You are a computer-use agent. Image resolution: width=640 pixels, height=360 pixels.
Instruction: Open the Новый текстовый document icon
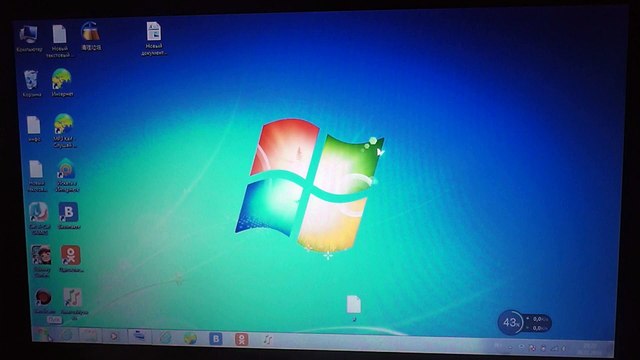pos(59,40)
